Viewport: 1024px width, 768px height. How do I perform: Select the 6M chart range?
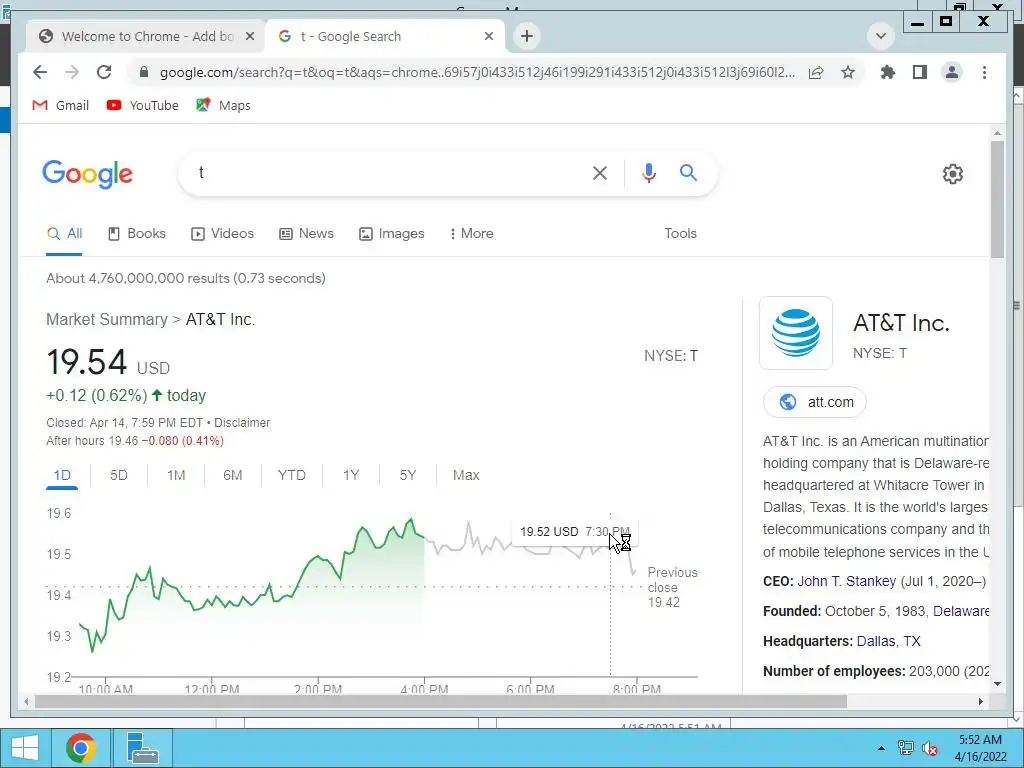point(232,475)
